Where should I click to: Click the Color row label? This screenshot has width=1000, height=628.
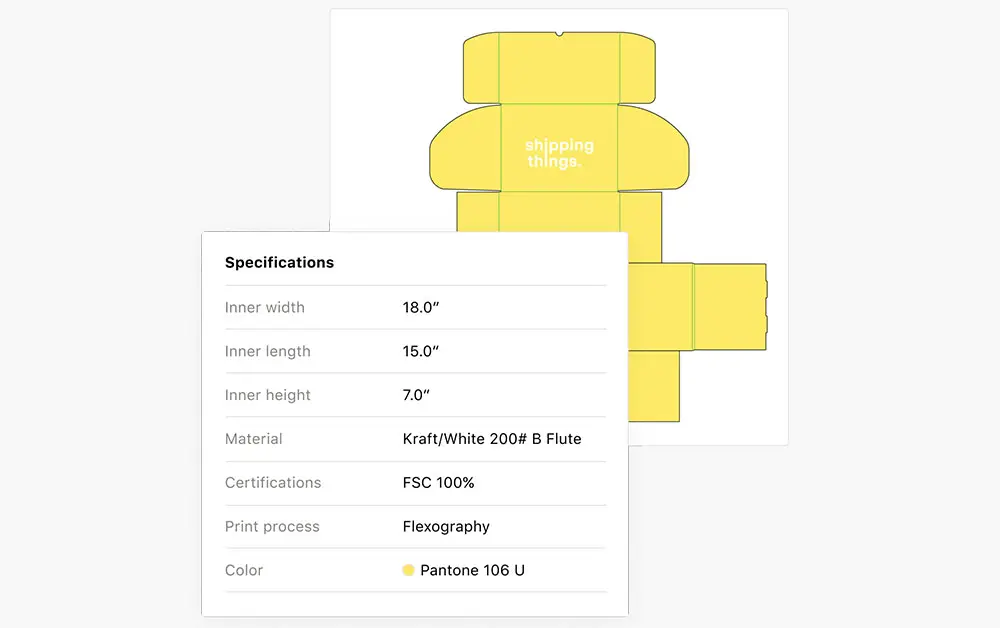[x=244, y=570]
